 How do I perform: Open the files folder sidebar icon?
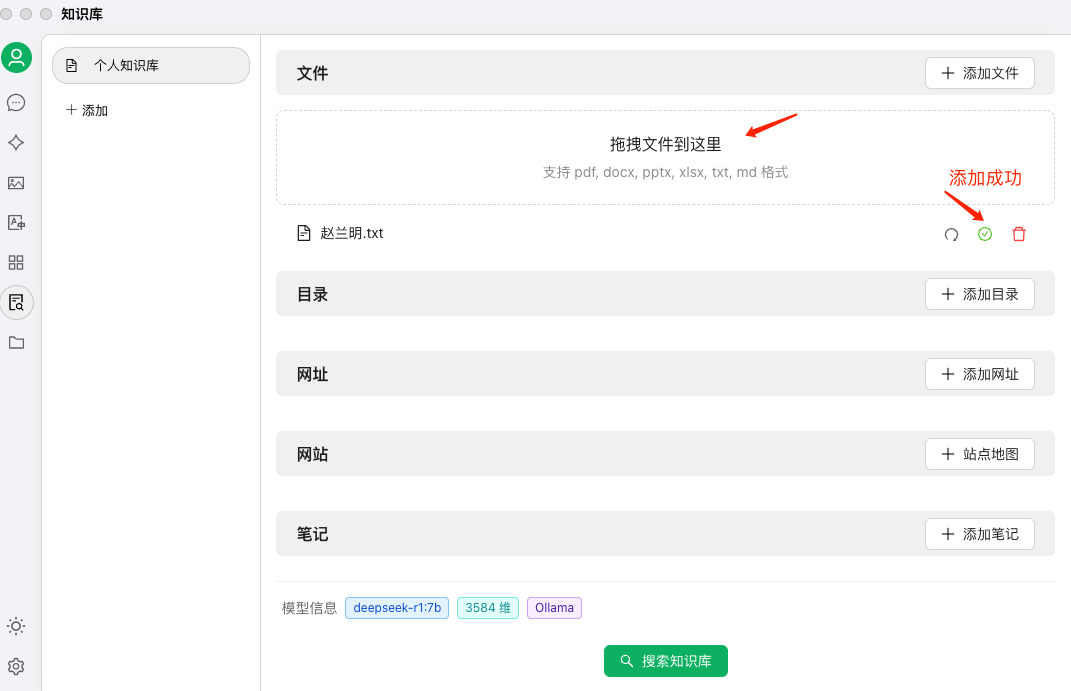pyautogui.click(x=16, y=343)
